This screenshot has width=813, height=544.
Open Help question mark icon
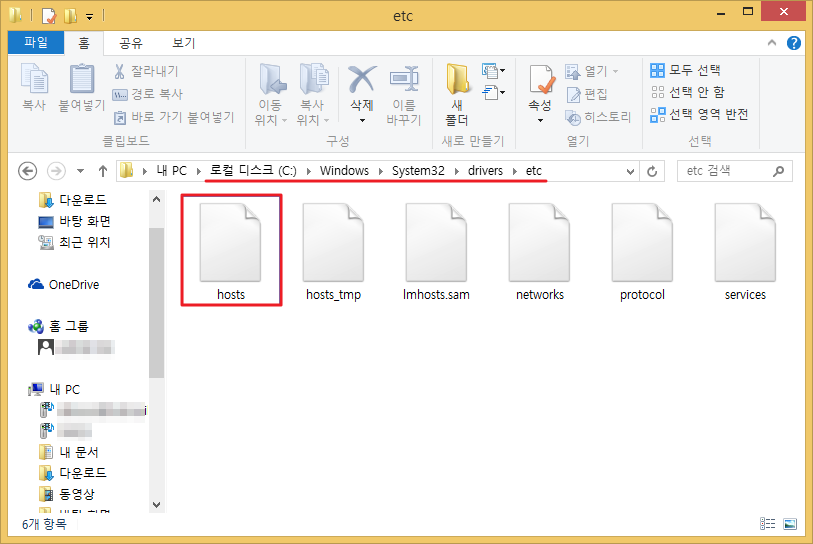pos(793,43)
